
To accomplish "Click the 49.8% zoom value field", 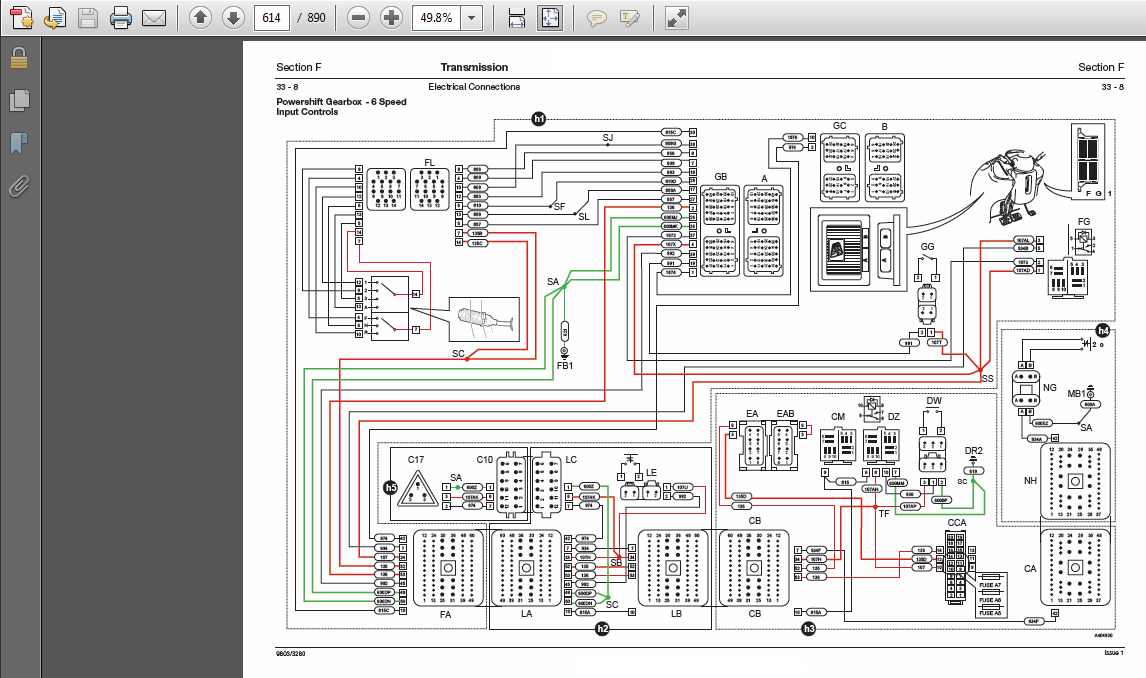I will 437,18.
